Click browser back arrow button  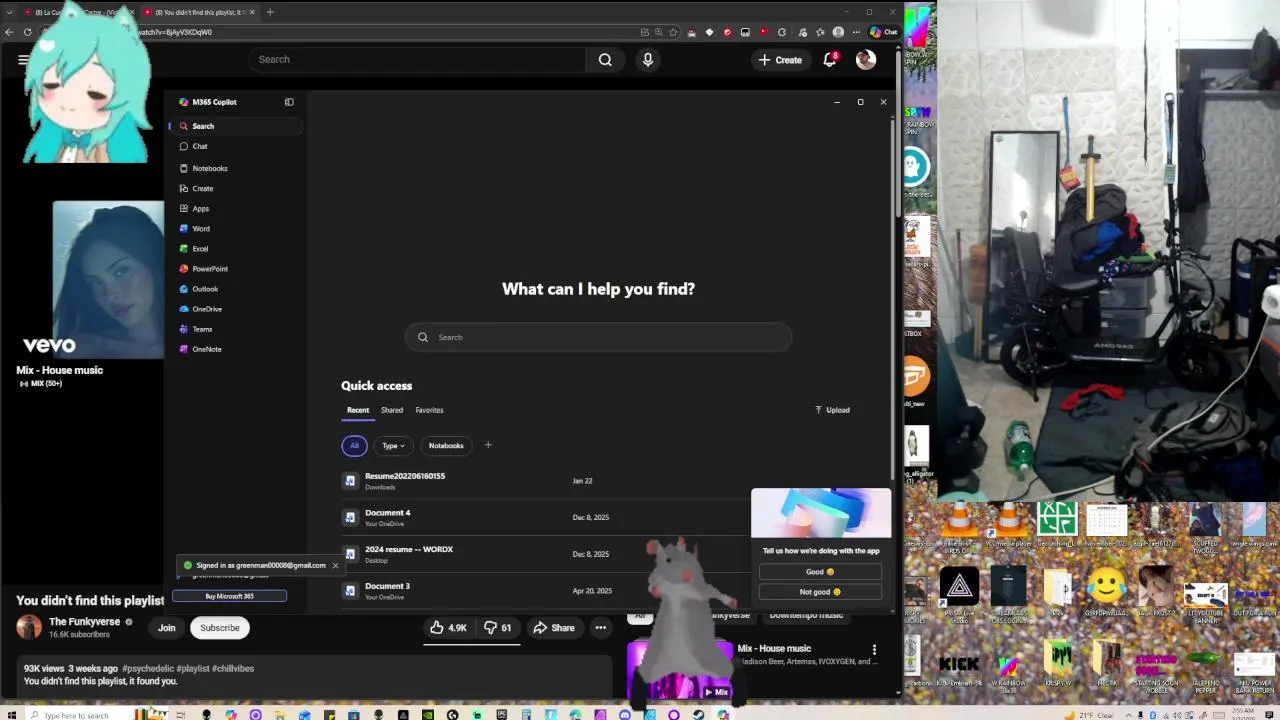point(9,32)
